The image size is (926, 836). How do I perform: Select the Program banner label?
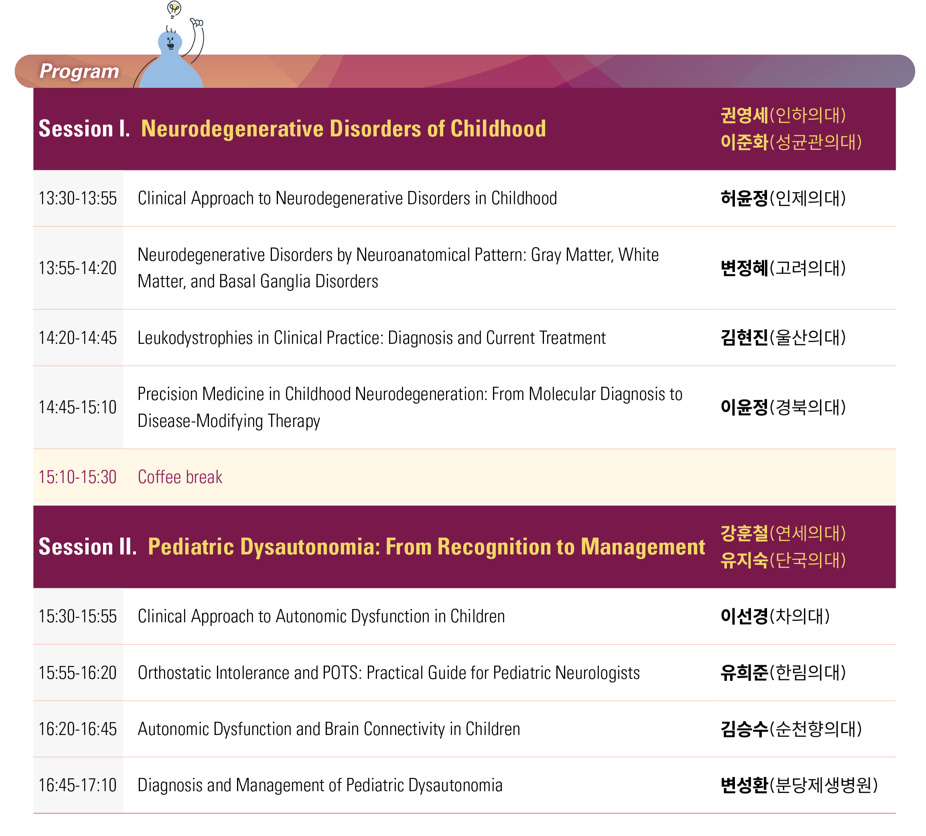[x=79, y=71]
